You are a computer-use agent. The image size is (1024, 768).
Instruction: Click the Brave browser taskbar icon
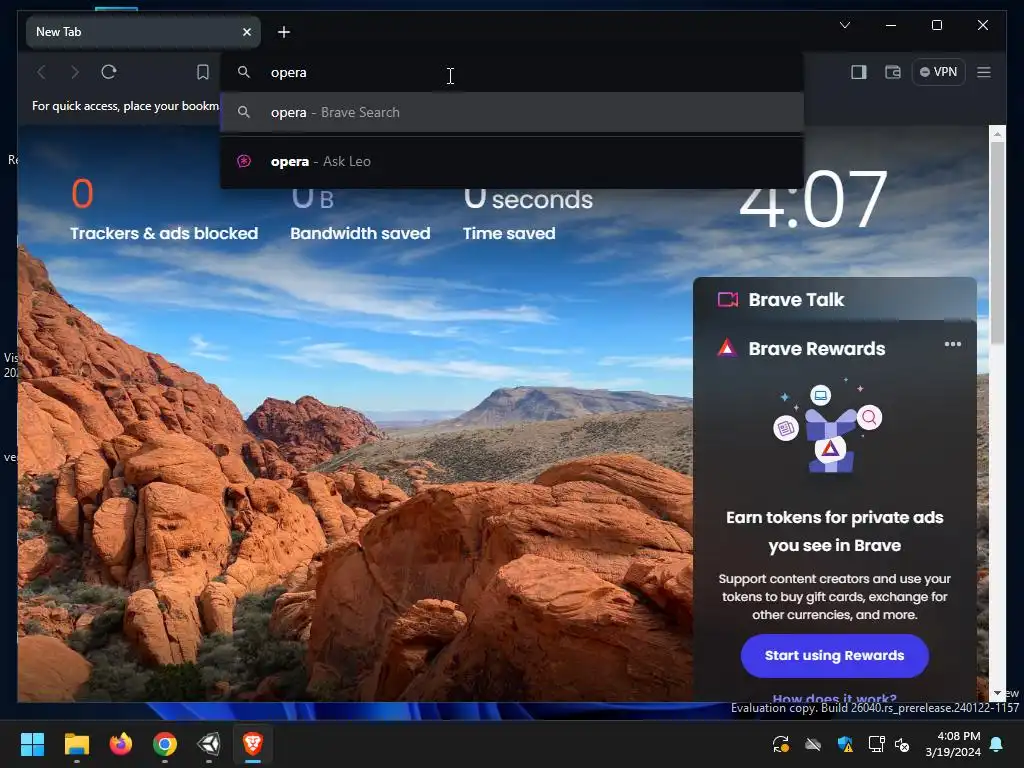click(253, 744)
